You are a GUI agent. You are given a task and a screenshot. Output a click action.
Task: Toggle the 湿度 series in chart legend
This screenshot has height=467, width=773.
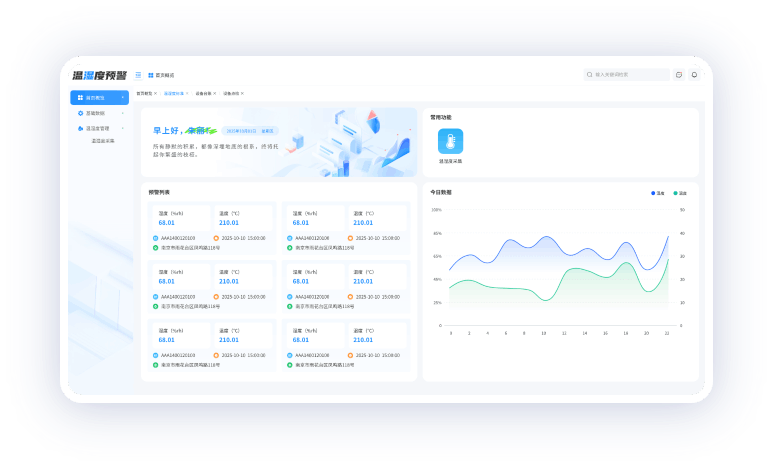tap(680, 192)
